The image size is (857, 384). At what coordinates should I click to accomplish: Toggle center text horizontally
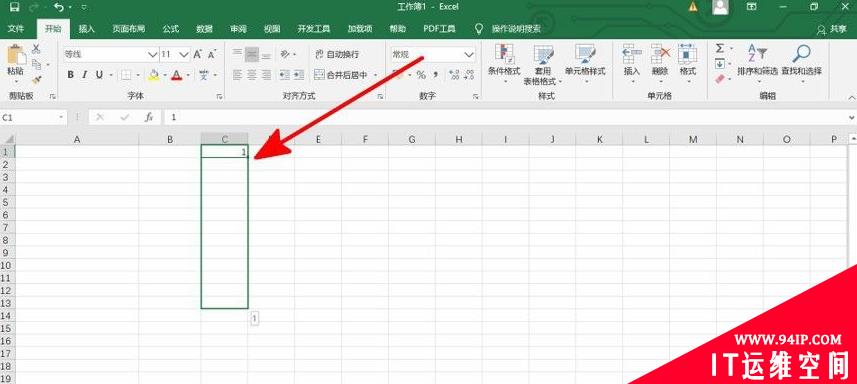coord(251,75)
